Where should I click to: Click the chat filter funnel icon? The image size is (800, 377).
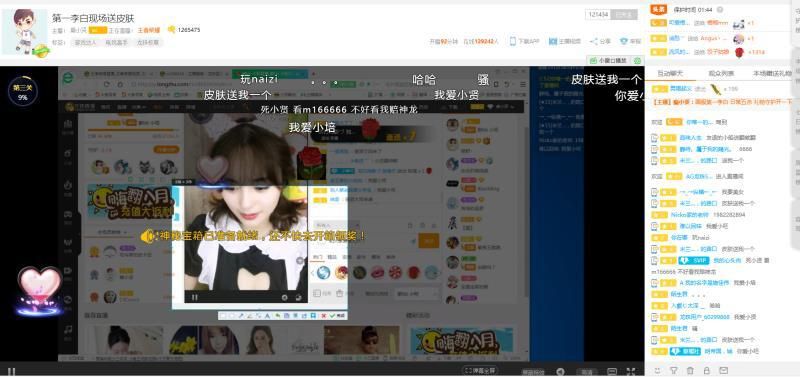[x=673, y=370]
